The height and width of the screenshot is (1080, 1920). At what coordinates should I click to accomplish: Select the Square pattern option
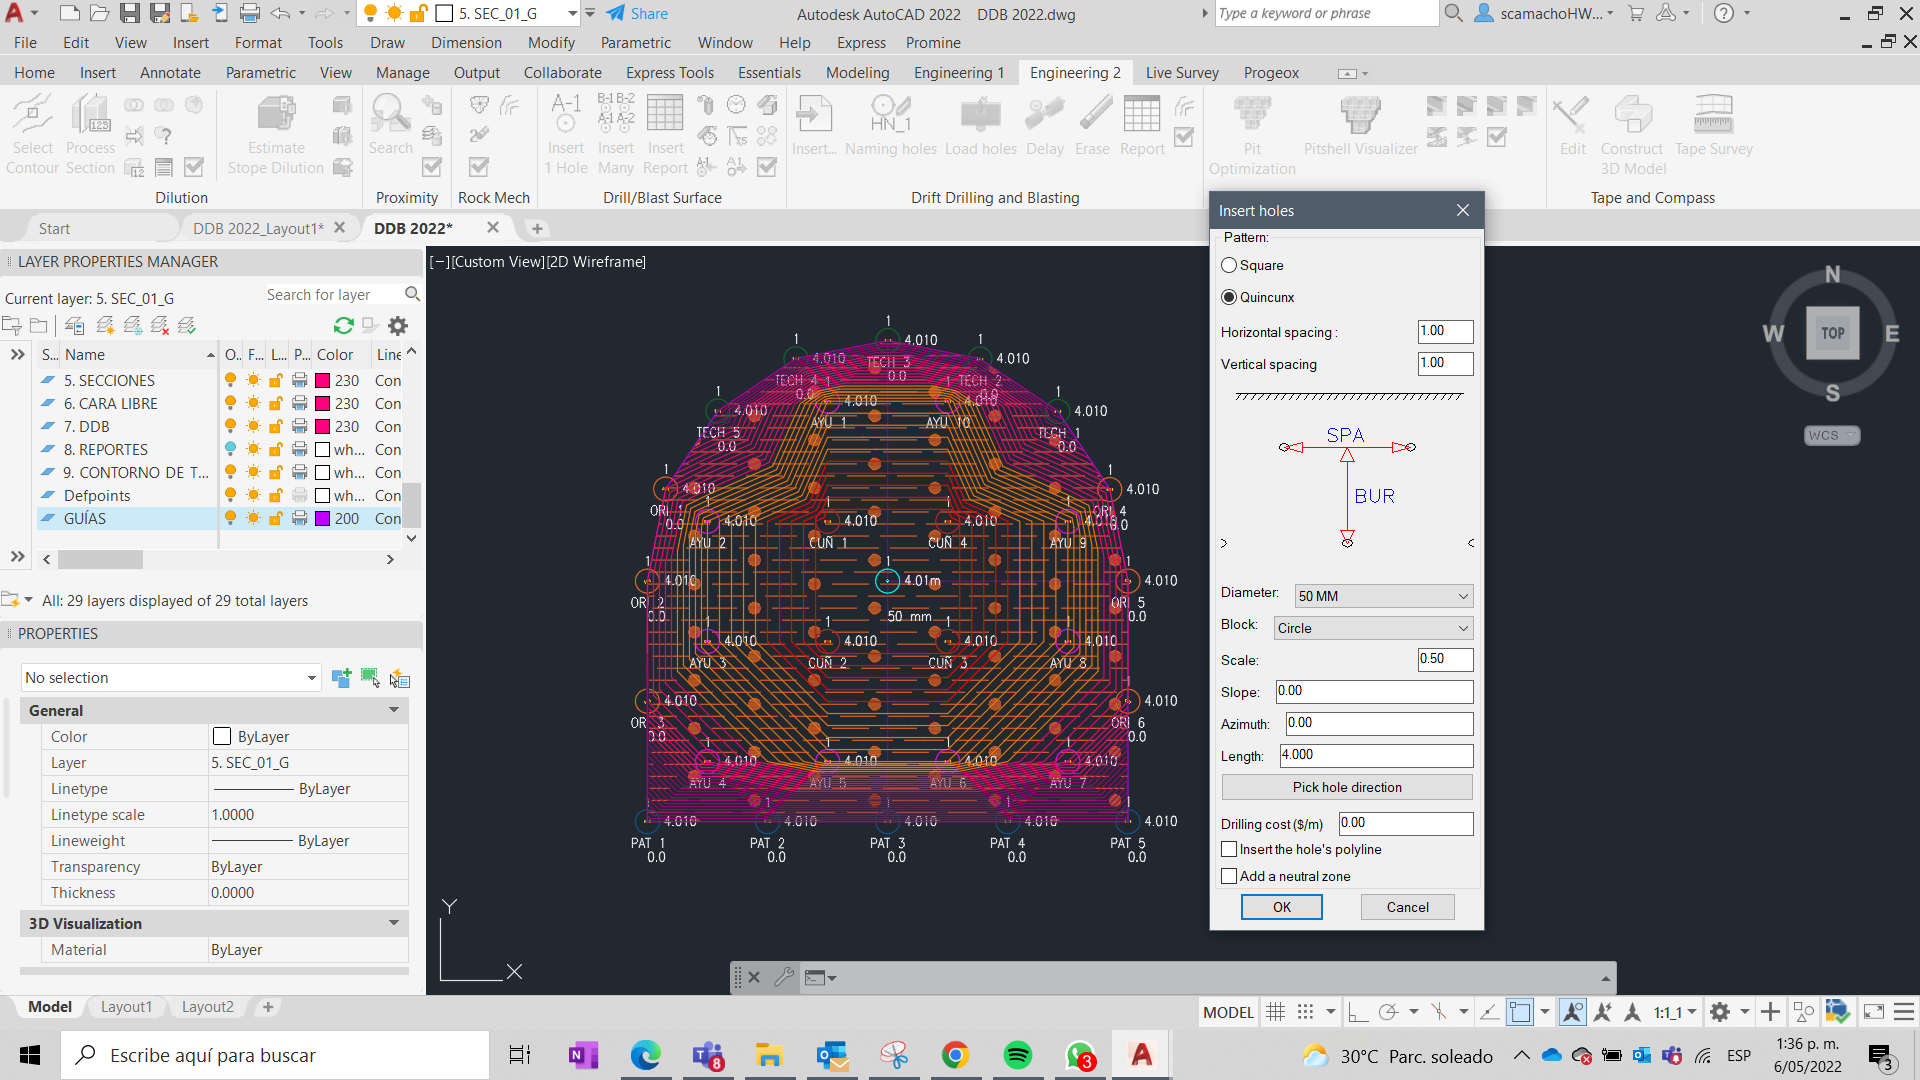[1229, 266]
